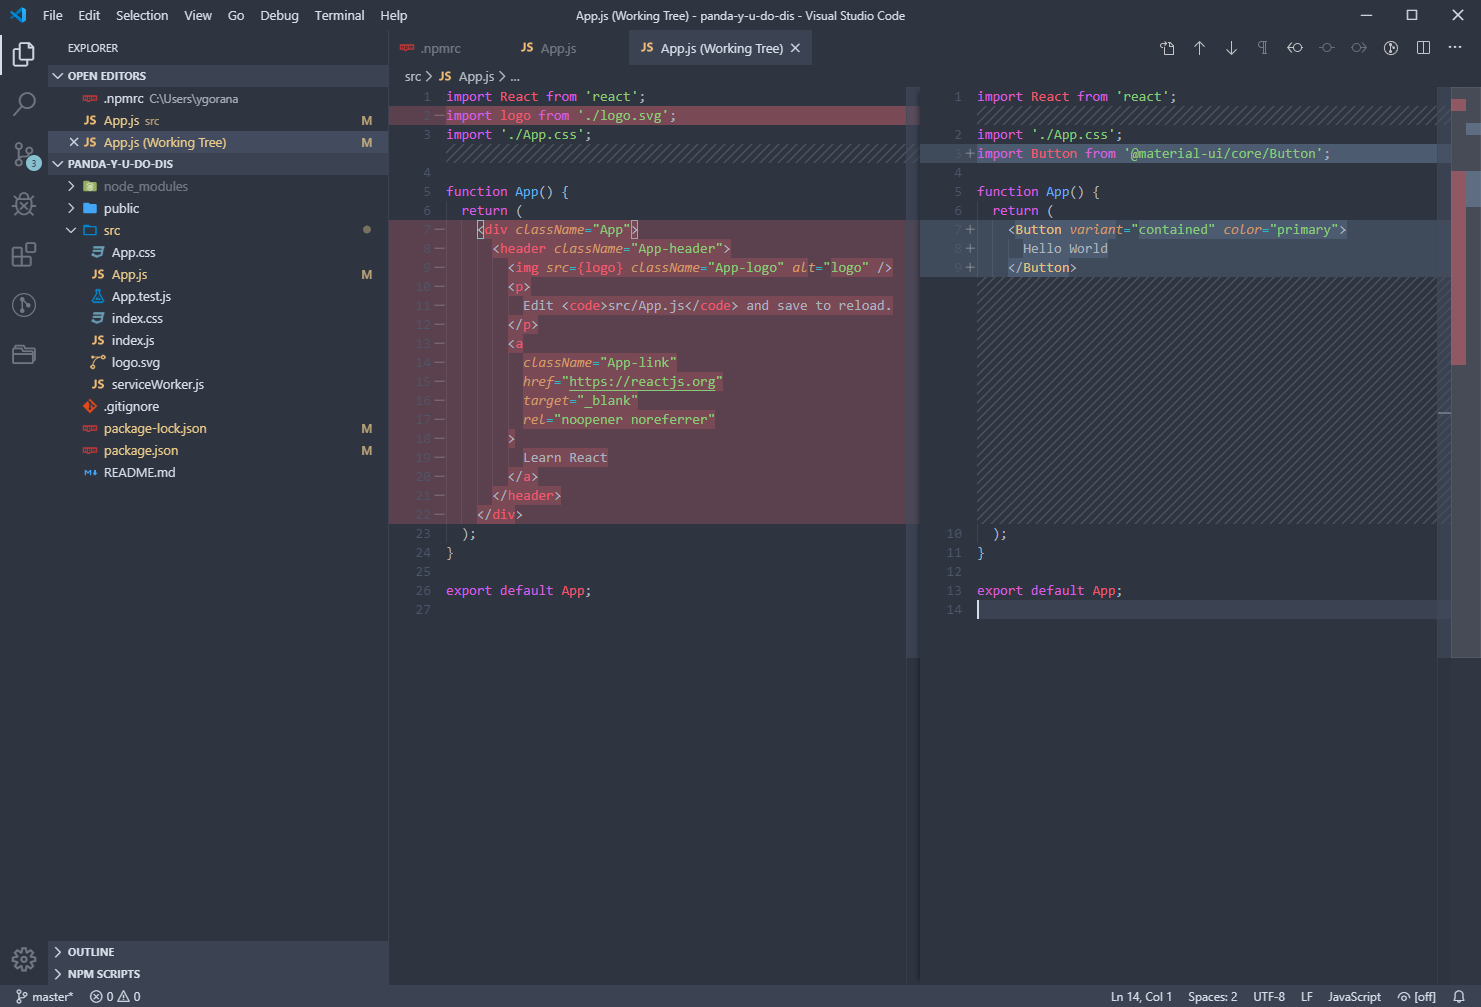Close the App.js (Working Tree) tab

pyautogui.click(x=795, y=48)
